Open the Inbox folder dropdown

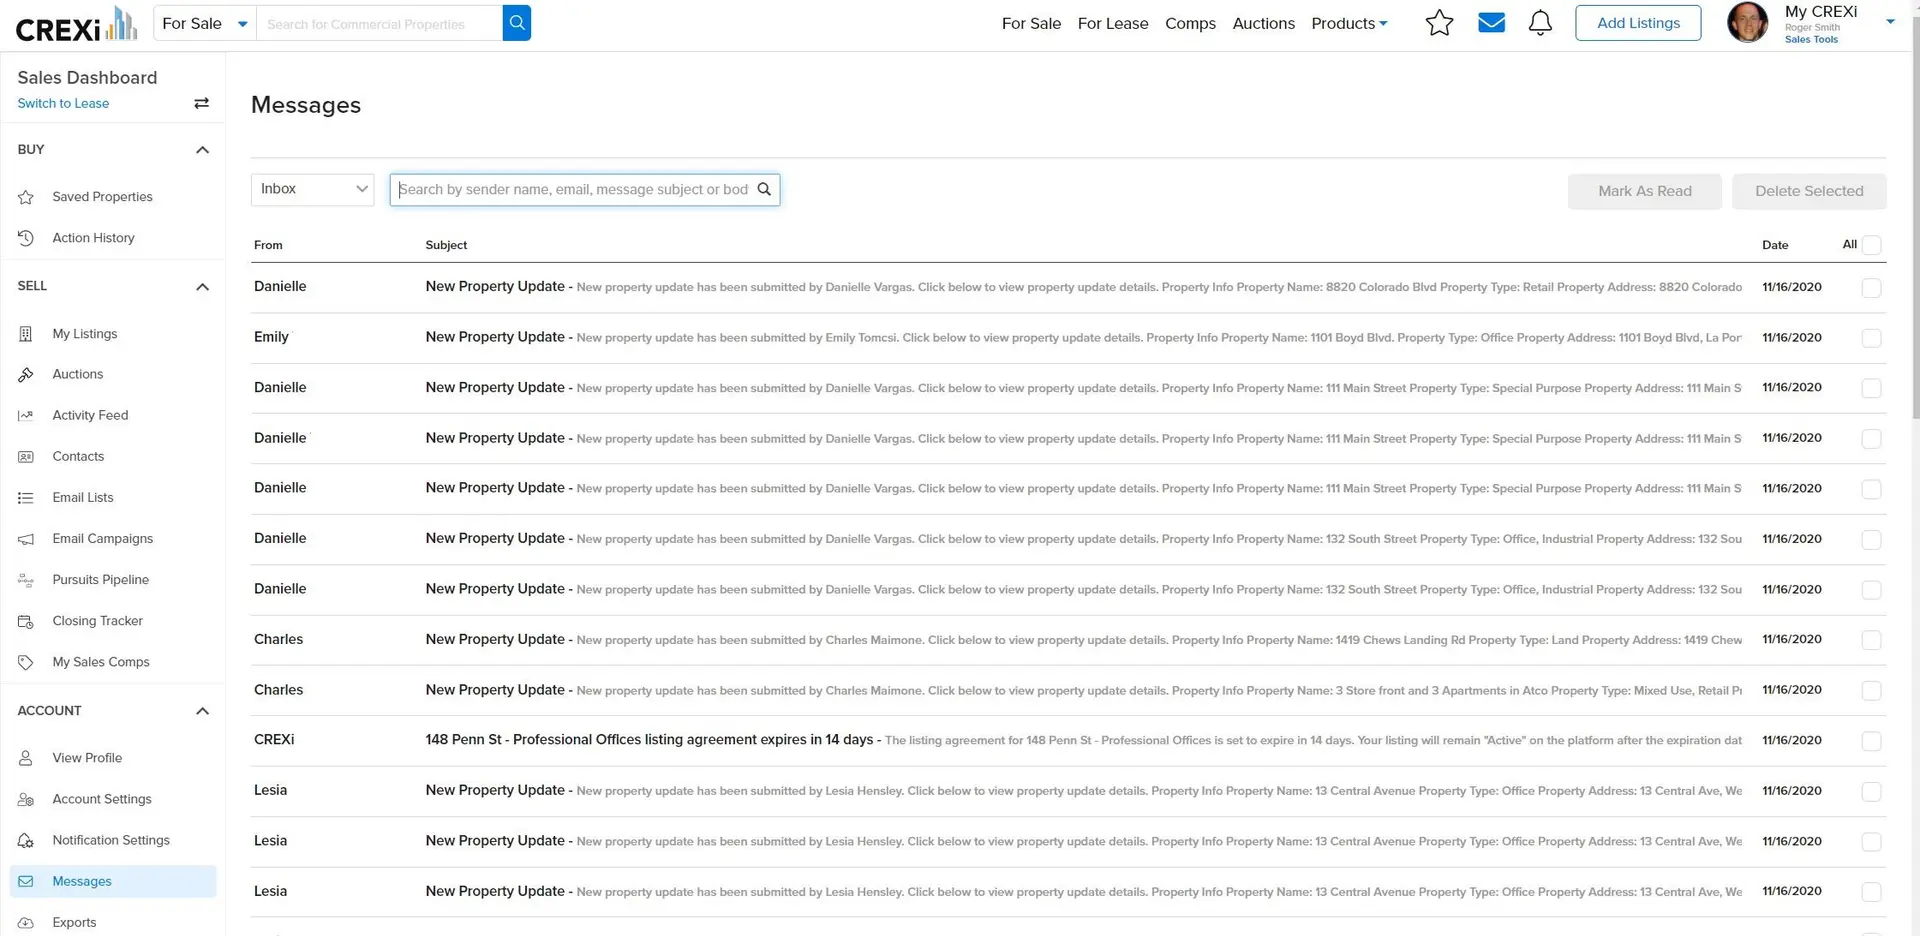pos(312,189)
